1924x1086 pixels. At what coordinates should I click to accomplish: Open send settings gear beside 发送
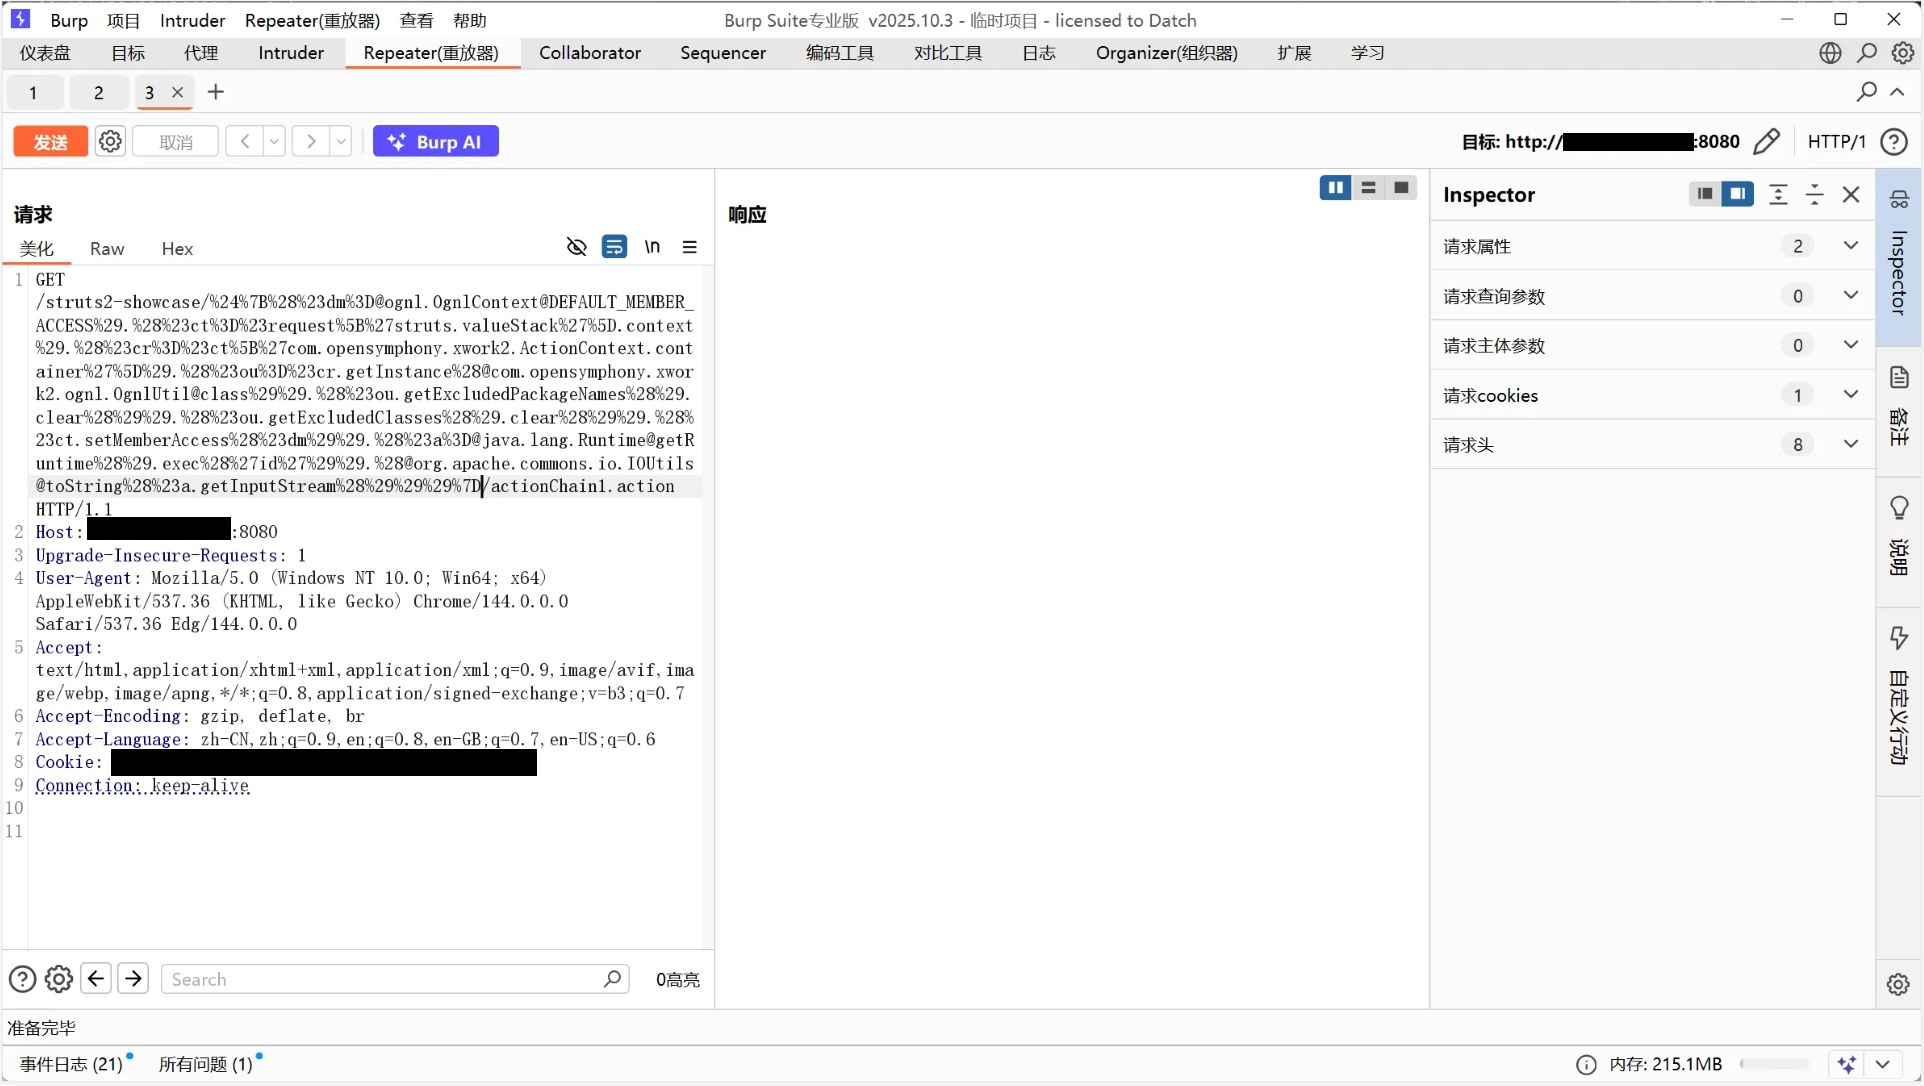tap(110, 142)
